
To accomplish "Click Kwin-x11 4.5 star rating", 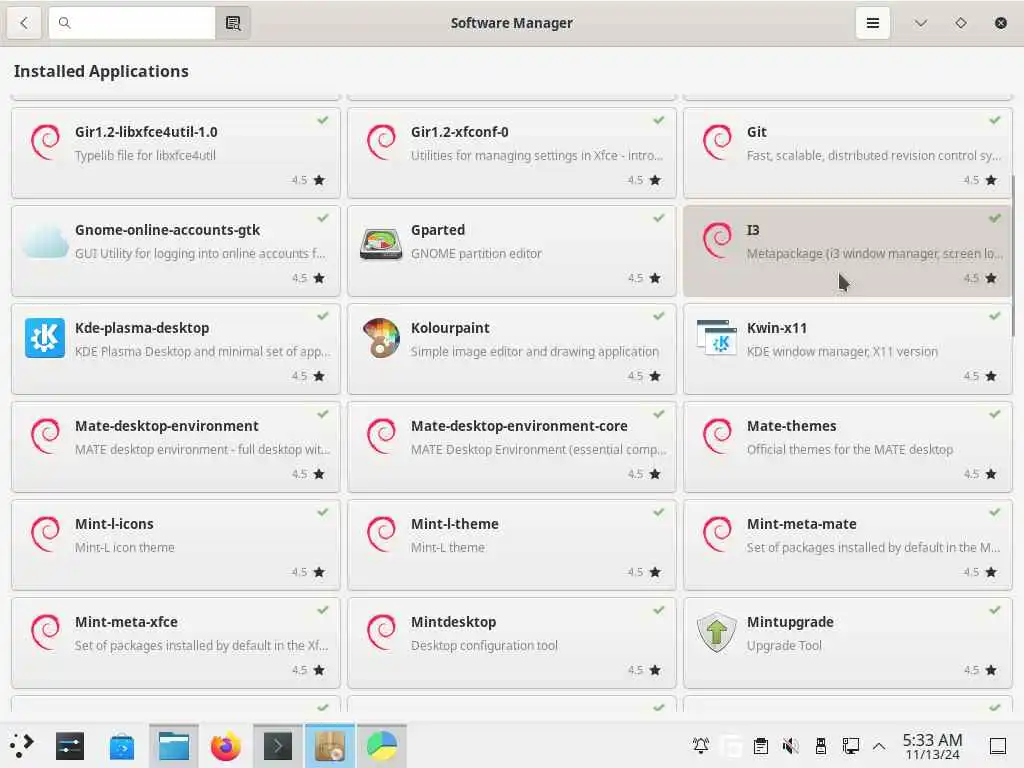I will (980, 376).
